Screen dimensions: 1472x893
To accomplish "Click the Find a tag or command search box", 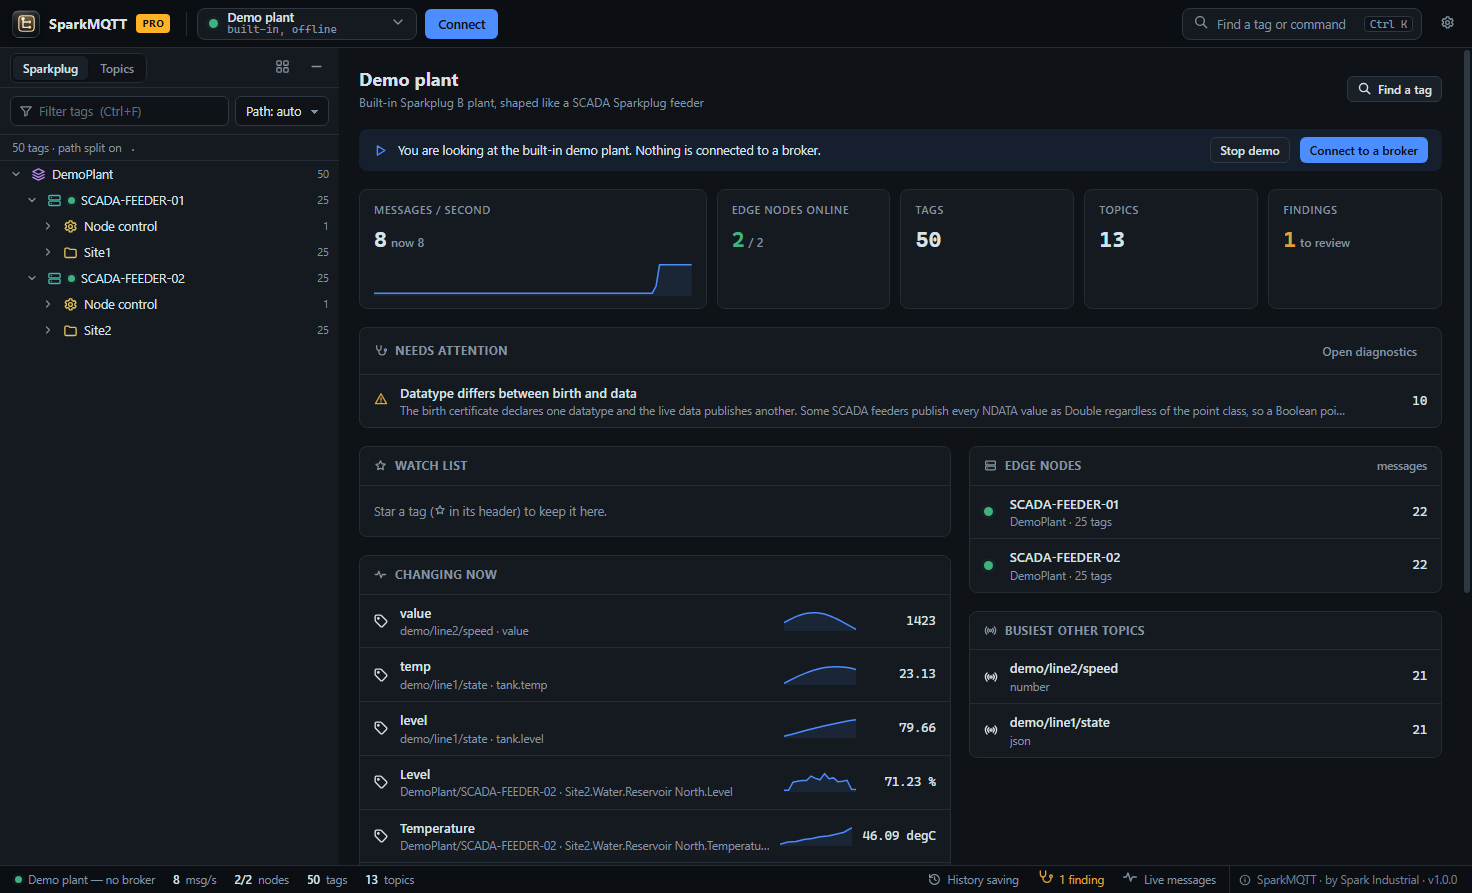I will [1302, 24].
